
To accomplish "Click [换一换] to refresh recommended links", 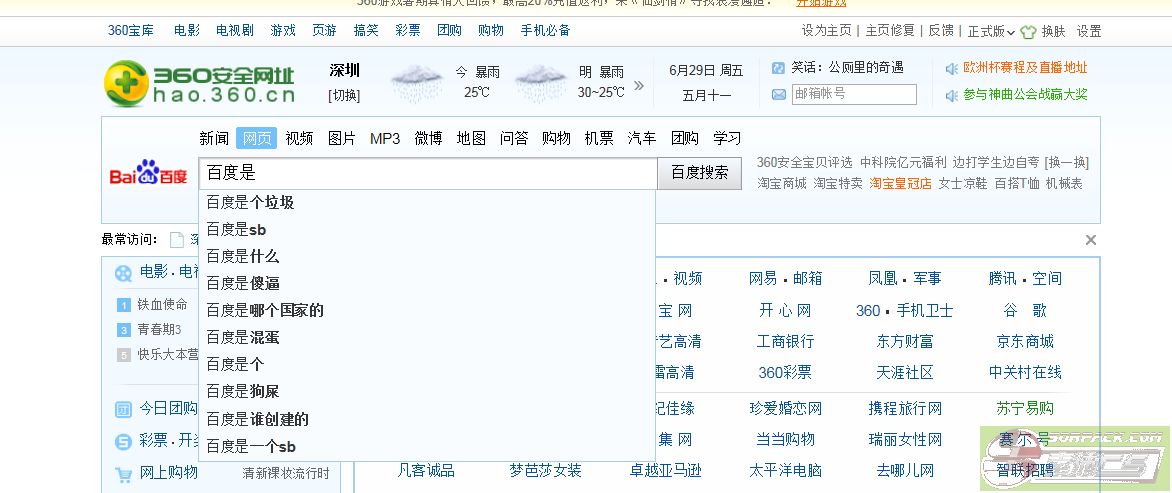I will click(x=1066, y=162).
